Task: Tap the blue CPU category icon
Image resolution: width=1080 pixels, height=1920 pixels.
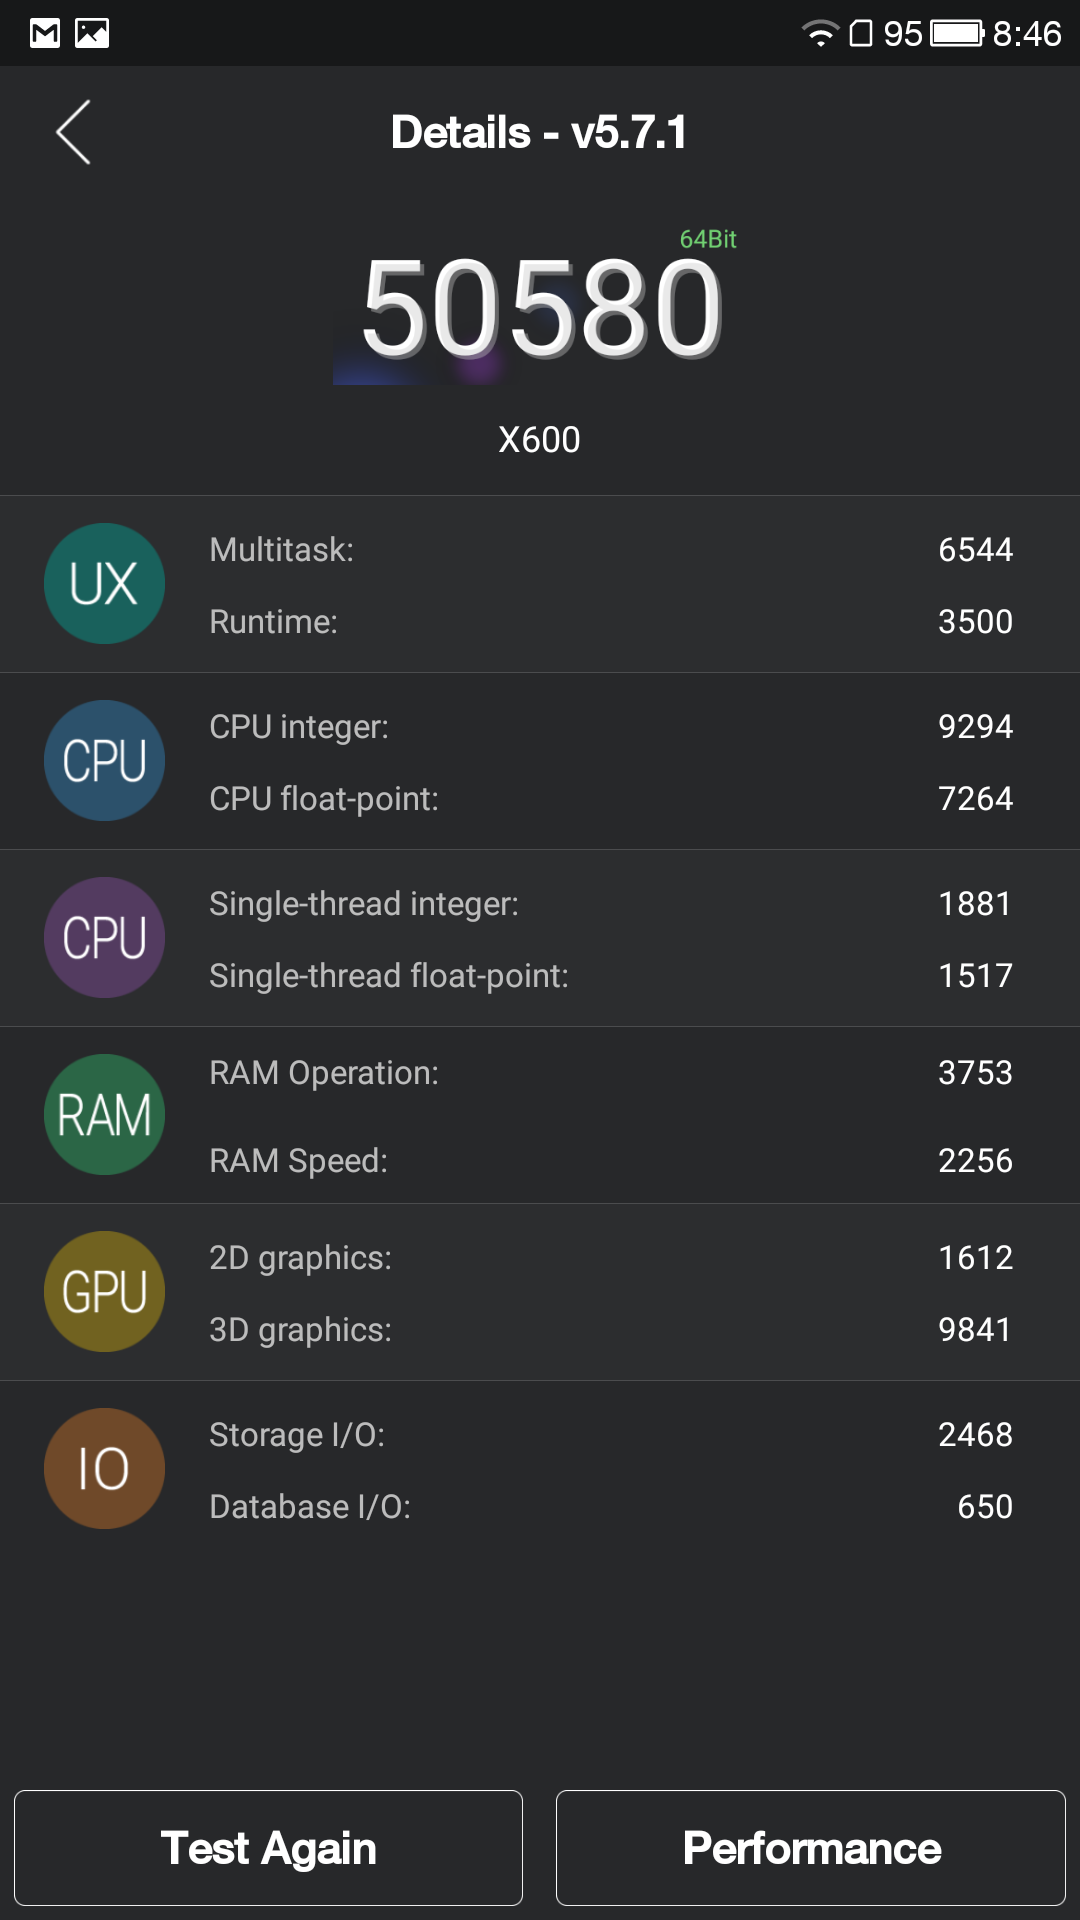Action: tap(104, 761)
